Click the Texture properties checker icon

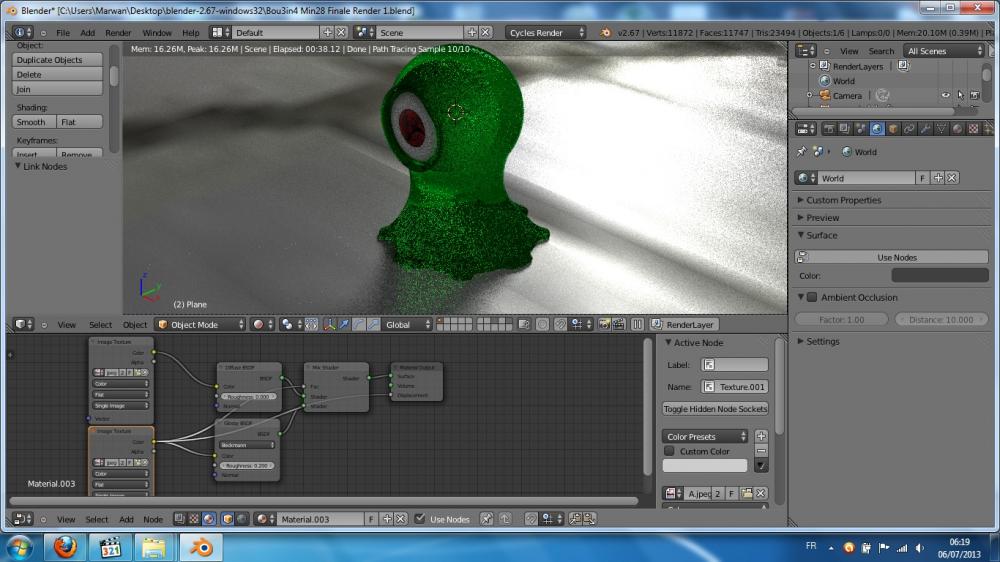click(973, 129)
